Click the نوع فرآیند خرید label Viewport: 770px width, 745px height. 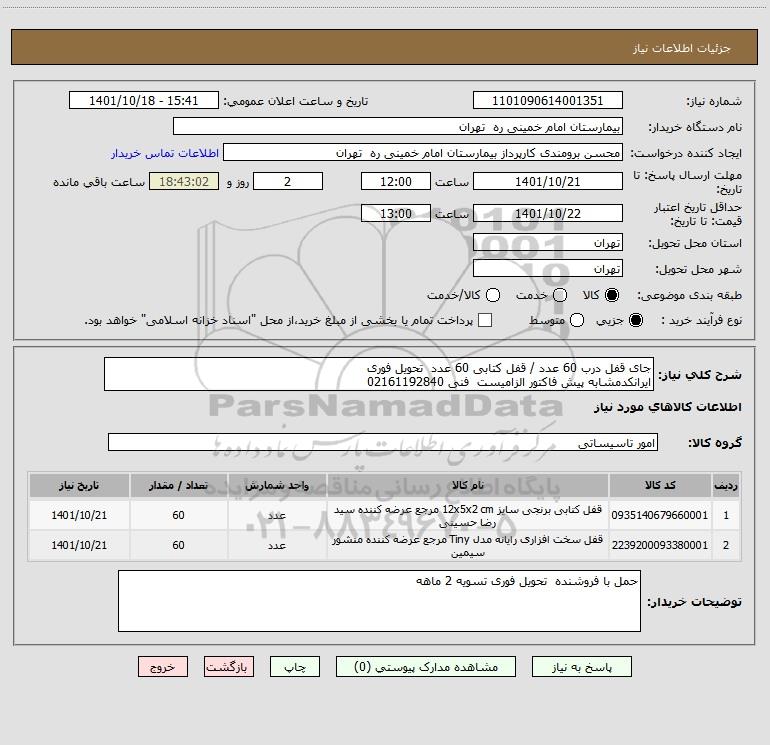[701, 320]
